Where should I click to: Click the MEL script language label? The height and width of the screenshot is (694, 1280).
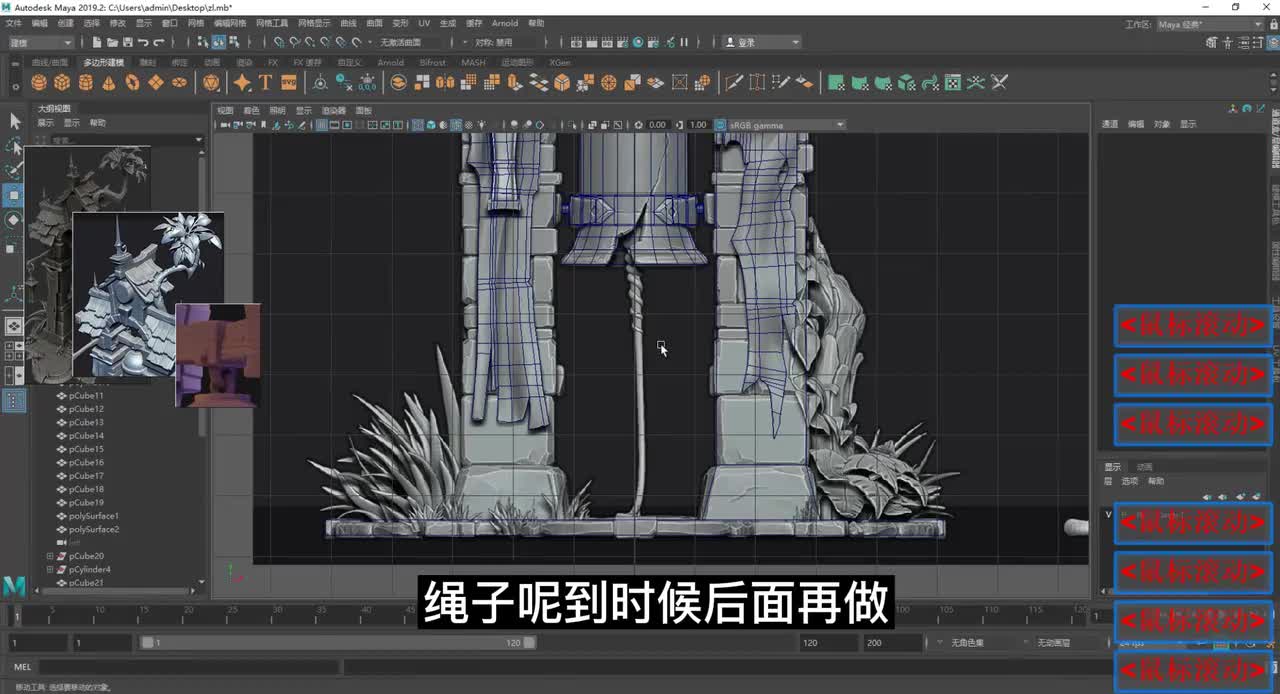(22, 667)
